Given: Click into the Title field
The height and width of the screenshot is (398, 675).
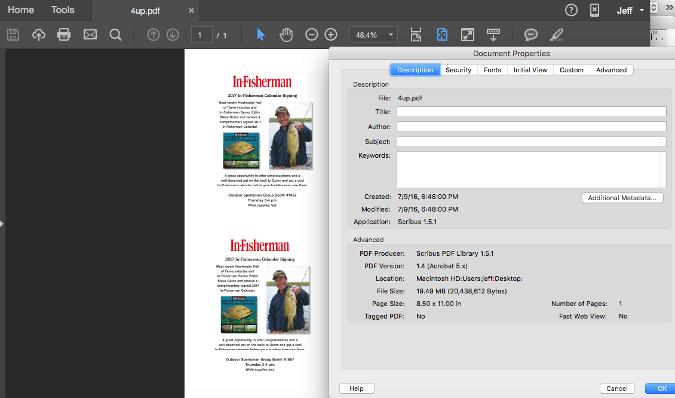Looking at the screenshot, I should click(x=531, y=111).
